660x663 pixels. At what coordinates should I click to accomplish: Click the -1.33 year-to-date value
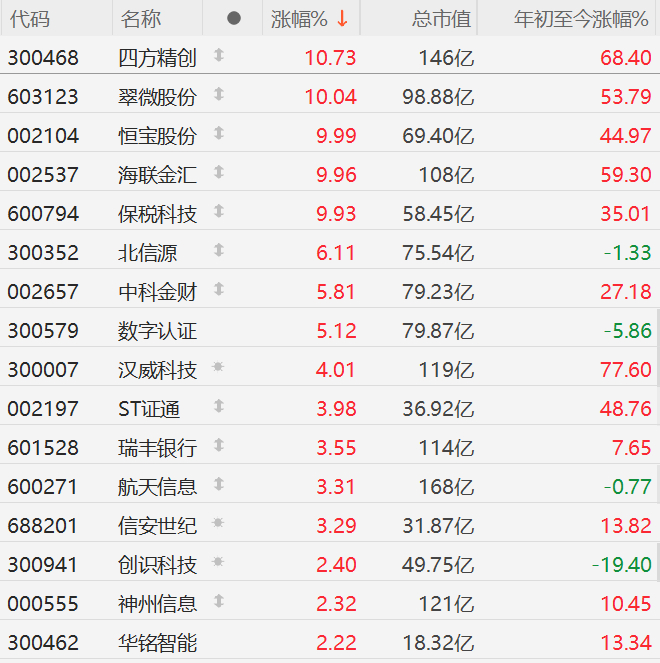pos(627,253)
